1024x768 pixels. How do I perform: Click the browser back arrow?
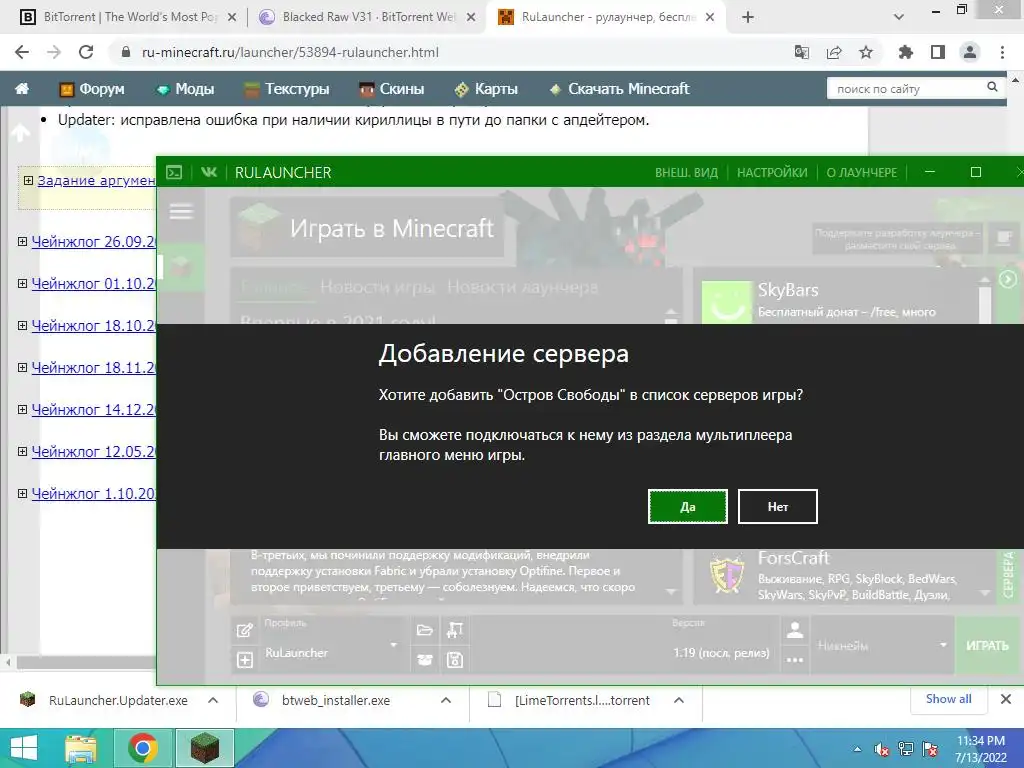pos(22,52)
